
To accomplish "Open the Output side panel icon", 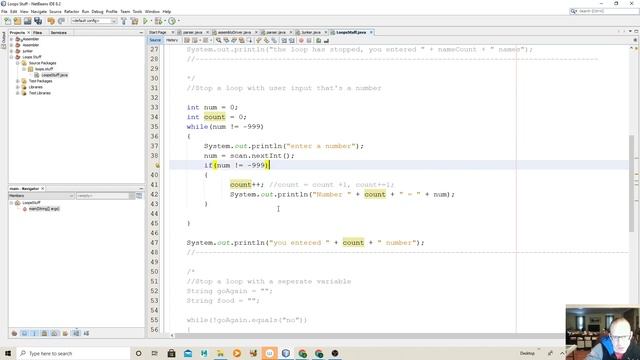I will pyautogui.click(x=4, y=41).
